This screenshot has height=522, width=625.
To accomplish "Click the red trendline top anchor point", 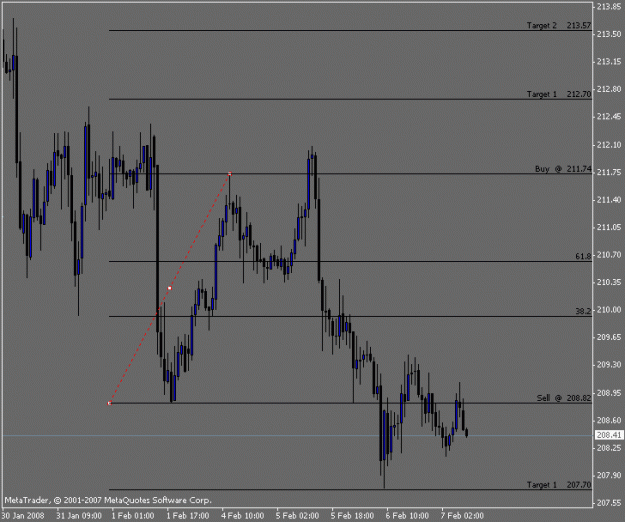I will click(x=230, y=174).
